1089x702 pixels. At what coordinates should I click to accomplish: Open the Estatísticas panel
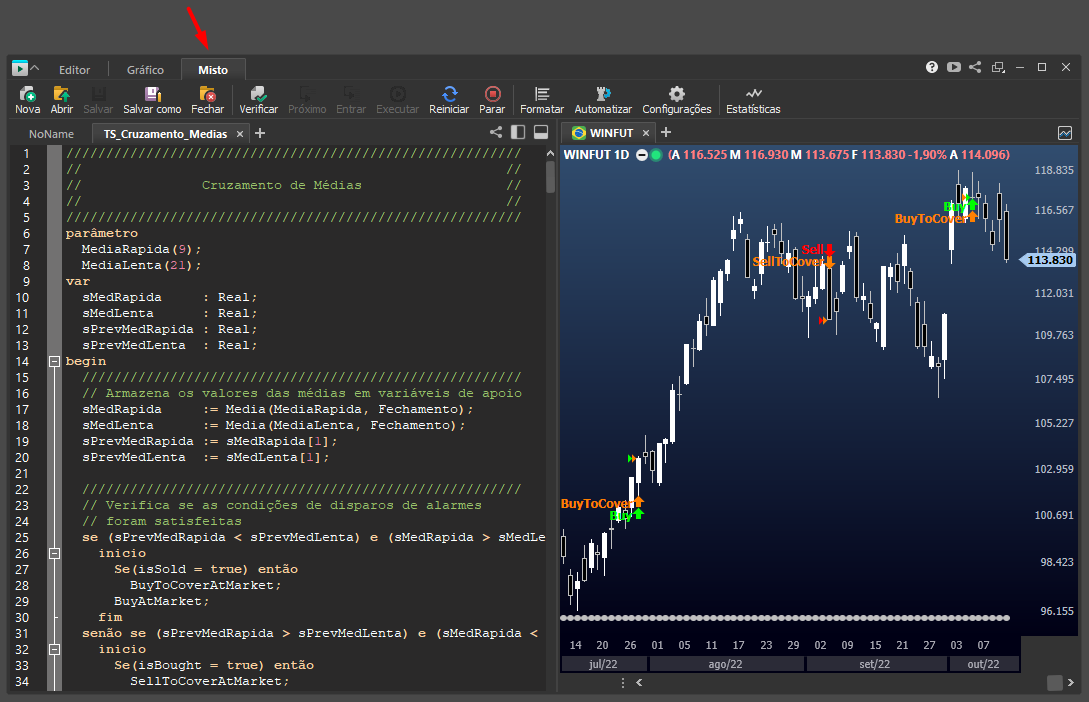(x=753, y=100)
